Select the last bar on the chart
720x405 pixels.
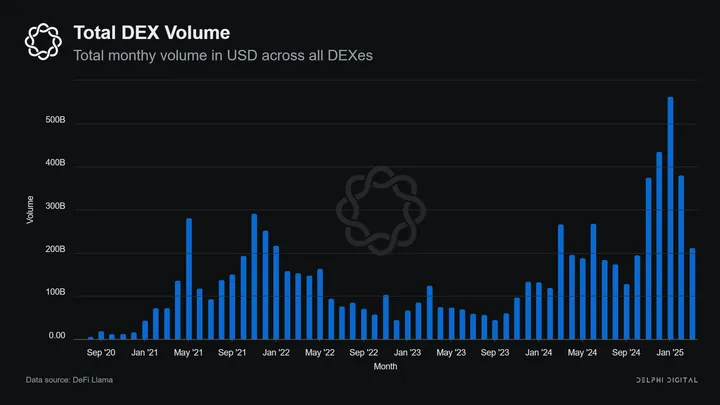coord(692,293)
